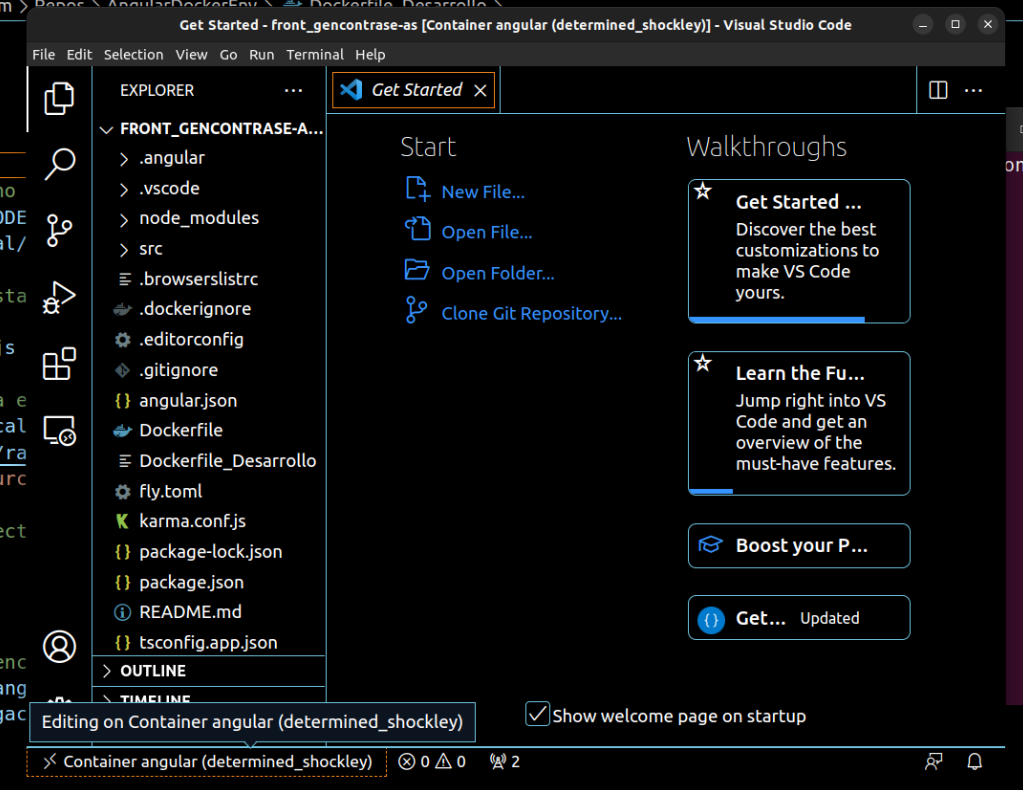The image size is (1023, 790).
Task: Open Source Control view
Action: click(x=59, y=230)
